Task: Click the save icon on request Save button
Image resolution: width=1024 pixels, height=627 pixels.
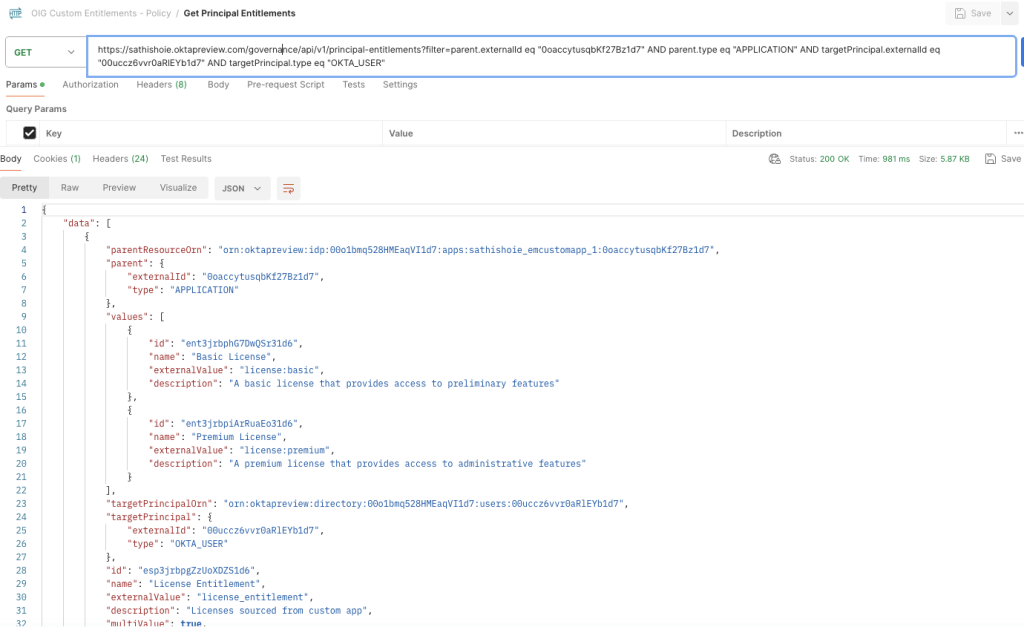Action: pos(960,13)
